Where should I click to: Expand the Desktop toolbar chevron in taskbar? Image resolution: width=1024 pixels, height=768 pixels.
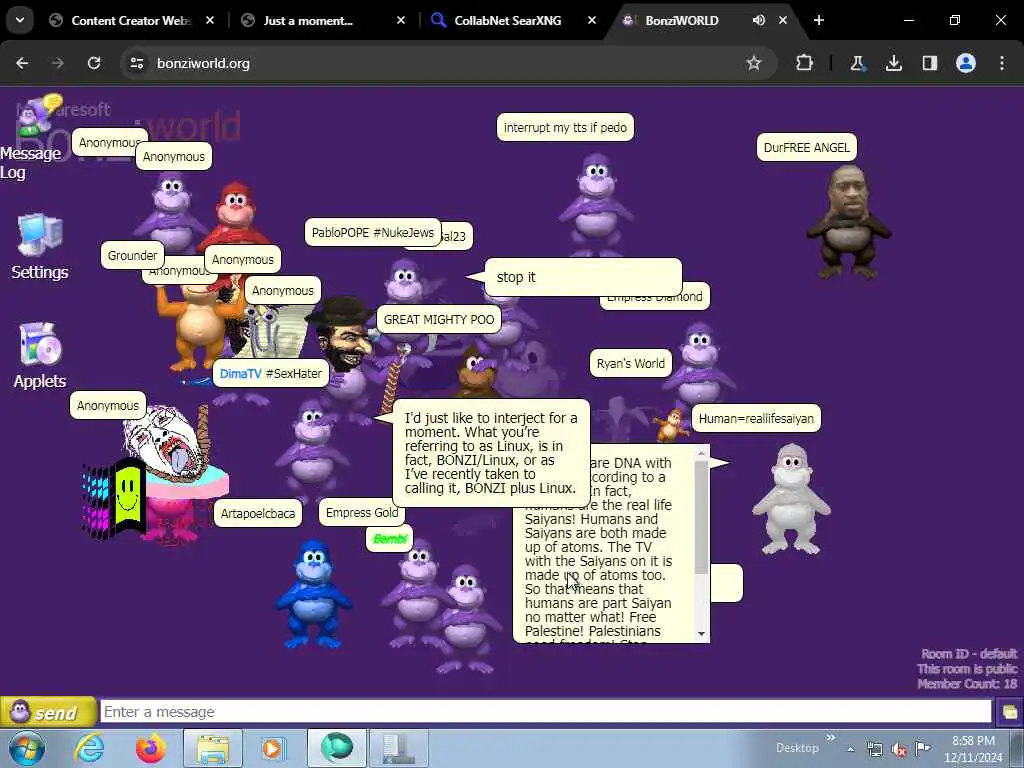pyautogui.click(x=831, y=738)
